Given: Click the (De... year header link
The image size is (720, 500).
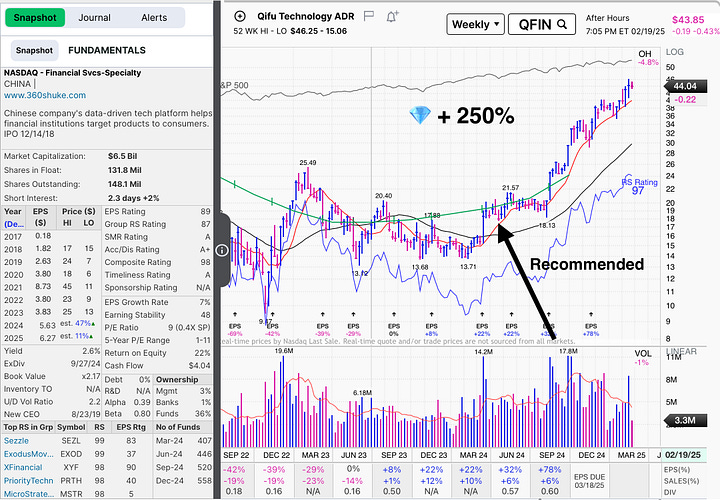Looking at the screenshot, I should [x=14, y=224].
